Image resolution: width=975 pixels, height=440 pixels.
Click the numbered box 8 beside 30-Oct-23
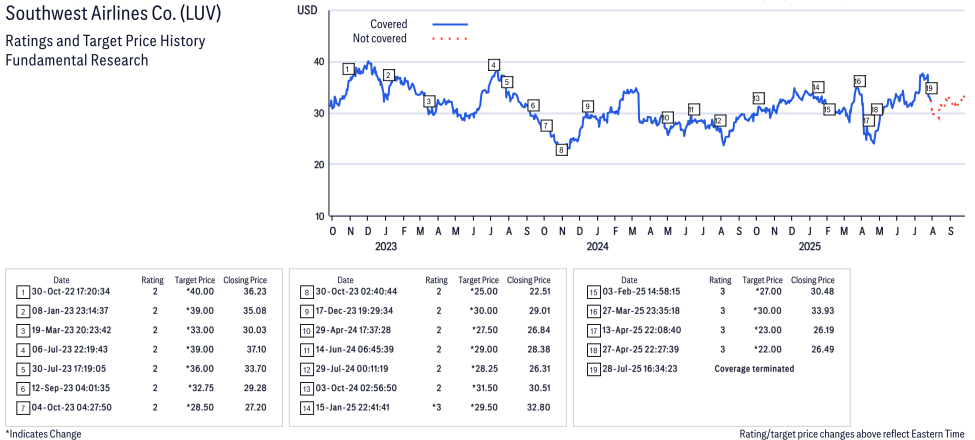[305, 291]
